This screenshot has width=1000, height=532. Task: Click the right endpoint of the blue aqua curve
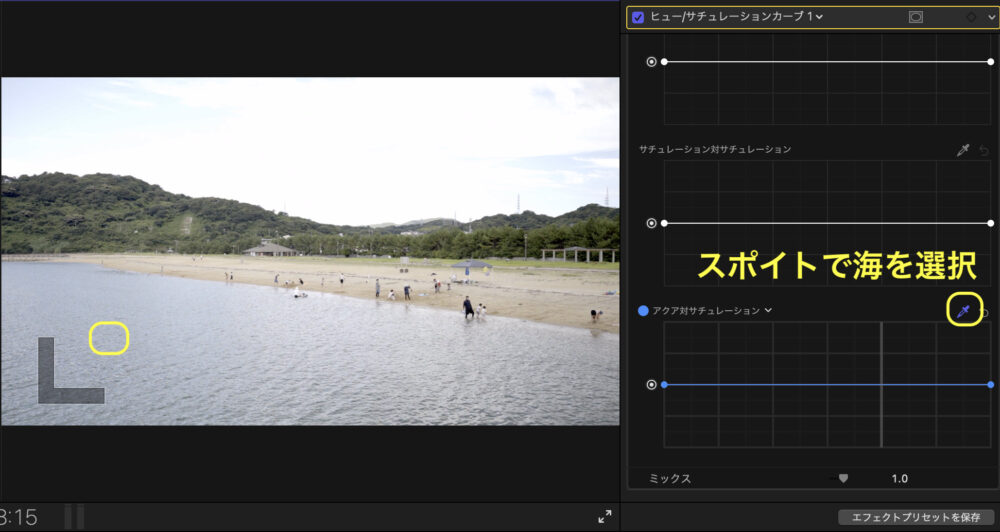click(x=990, y=384)
